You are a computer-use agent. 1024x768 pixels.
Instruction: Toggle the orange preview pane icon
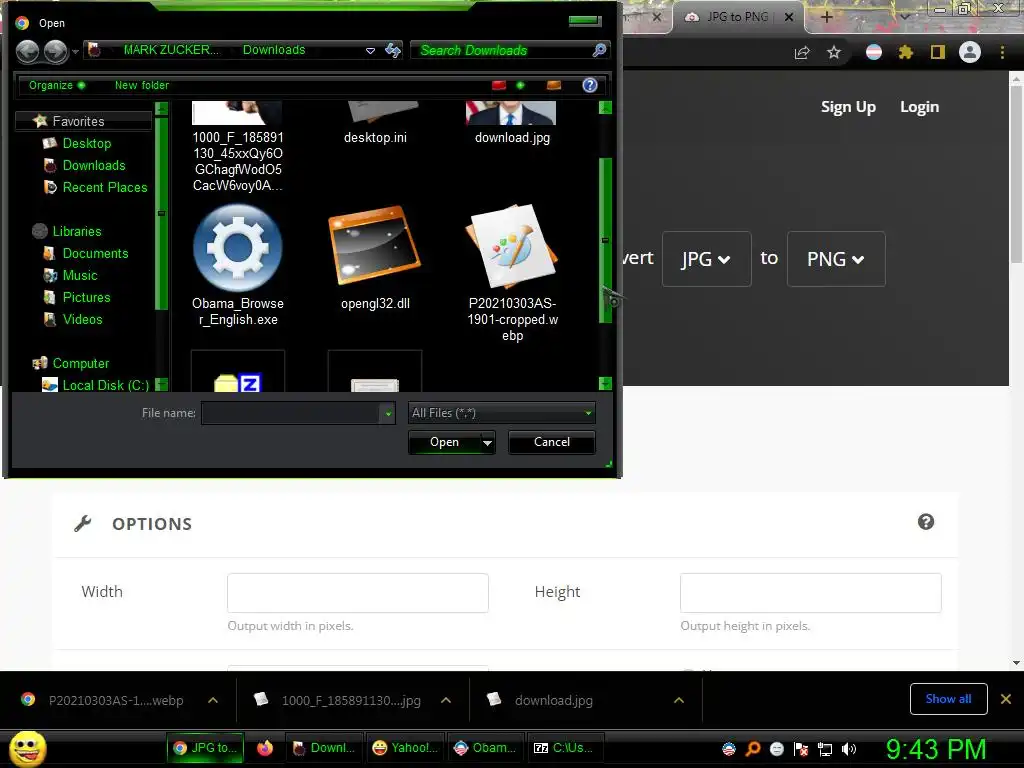click(554, 86)
